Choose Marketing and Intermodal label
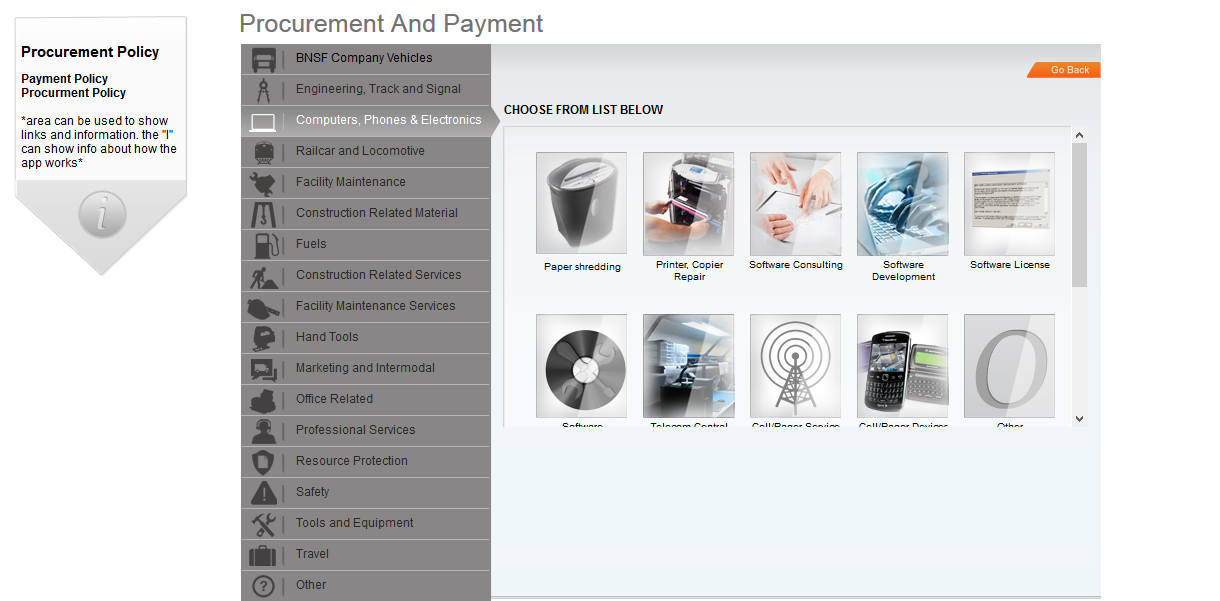Screen dimensions: 1220x601 click(x=366, y=368)
